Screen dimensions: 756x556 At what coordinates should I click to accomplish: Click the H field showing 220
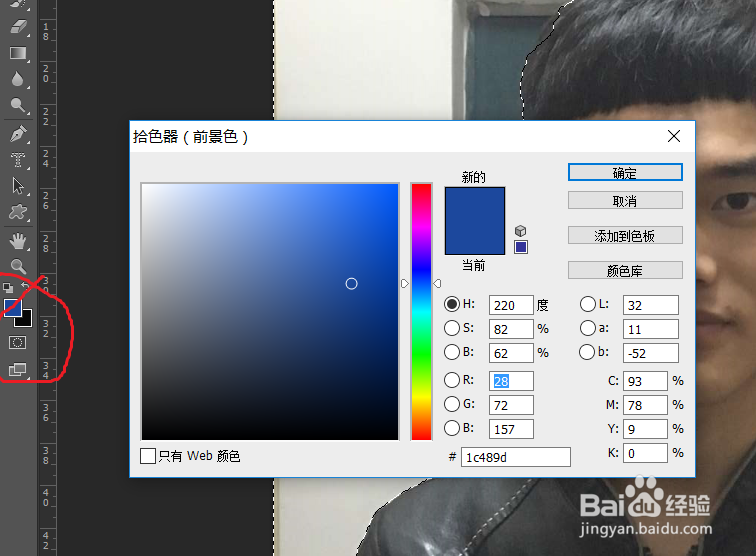click(x=511, y=305)
